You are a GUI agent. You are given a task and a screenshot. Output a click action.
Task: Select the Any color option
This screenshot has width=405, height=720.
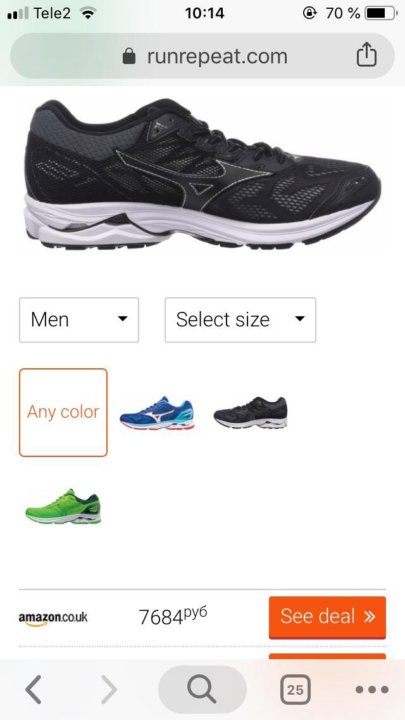pyautogui.click(x=63, y=412)
